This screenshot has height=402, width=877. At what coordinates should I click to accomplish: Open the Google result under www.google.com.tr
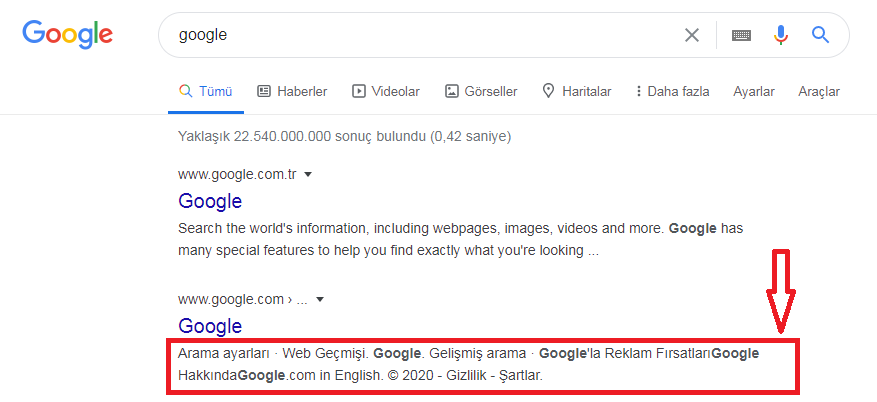210,201
